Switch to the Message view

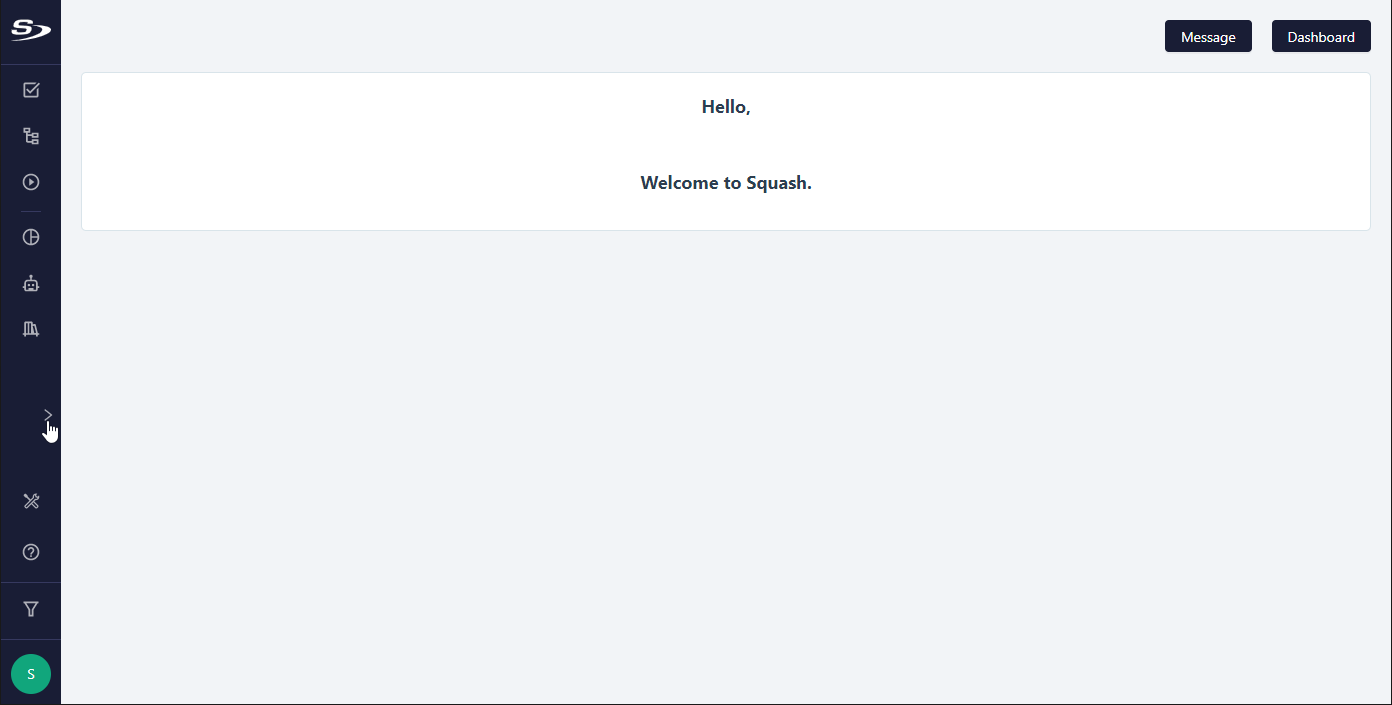[x=1208, y=36]
